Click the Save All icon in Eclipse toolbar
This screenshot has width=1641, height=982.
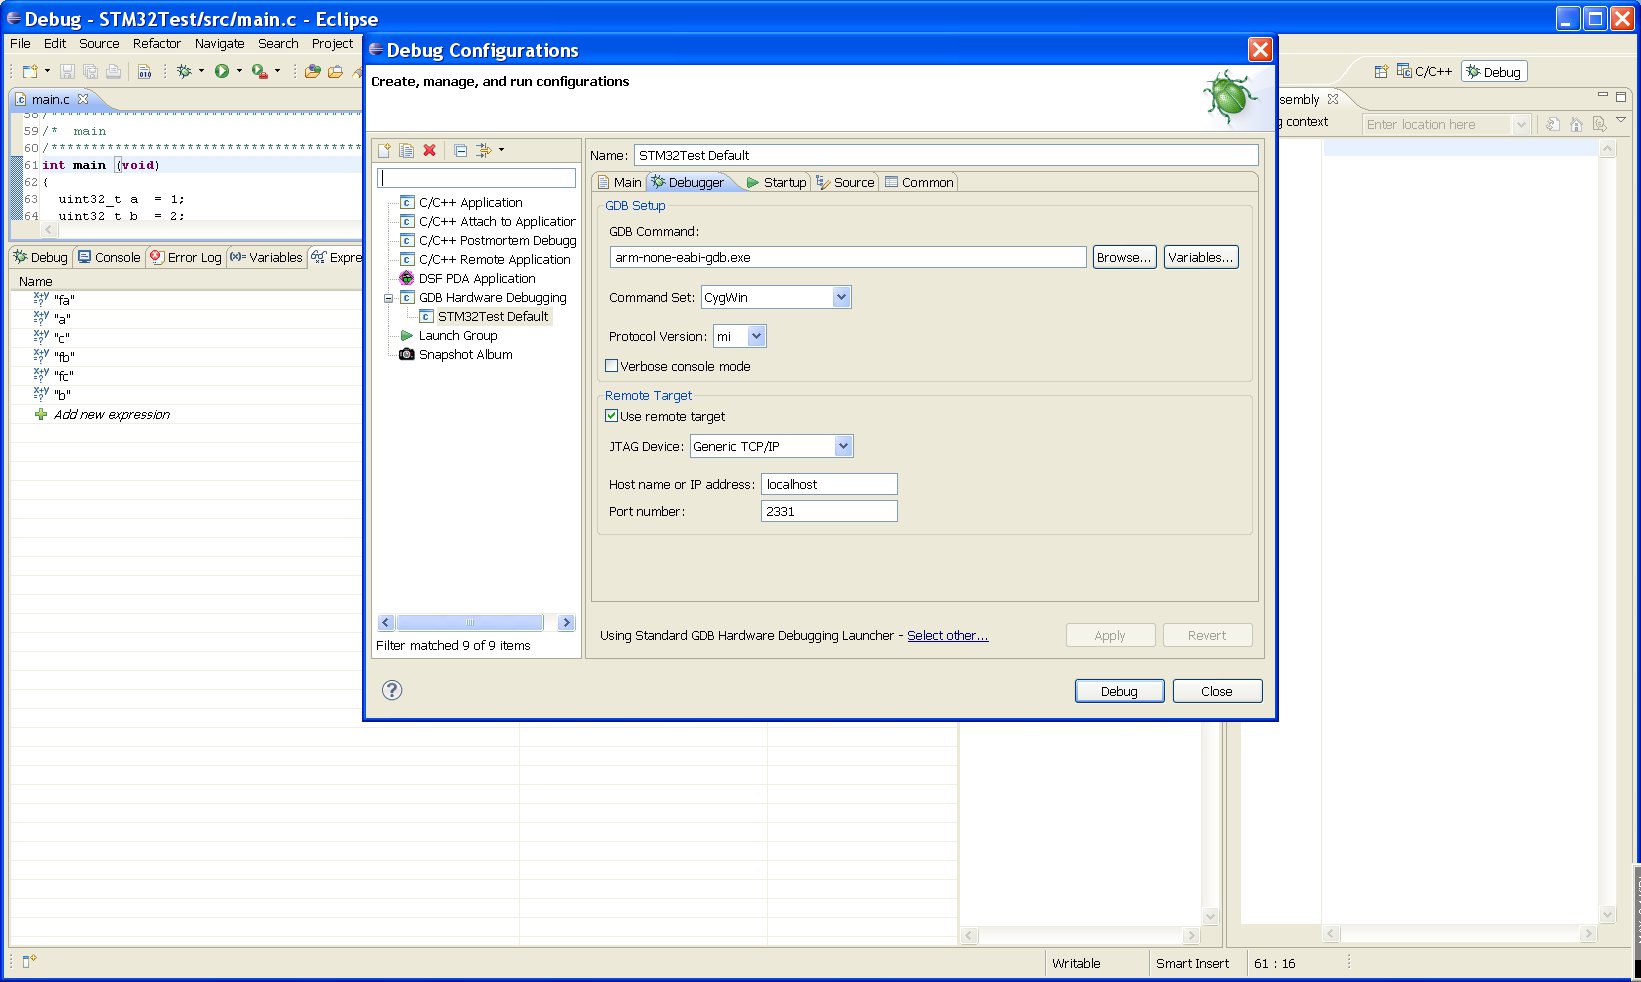pyautogui.click(x=90, y=71)
